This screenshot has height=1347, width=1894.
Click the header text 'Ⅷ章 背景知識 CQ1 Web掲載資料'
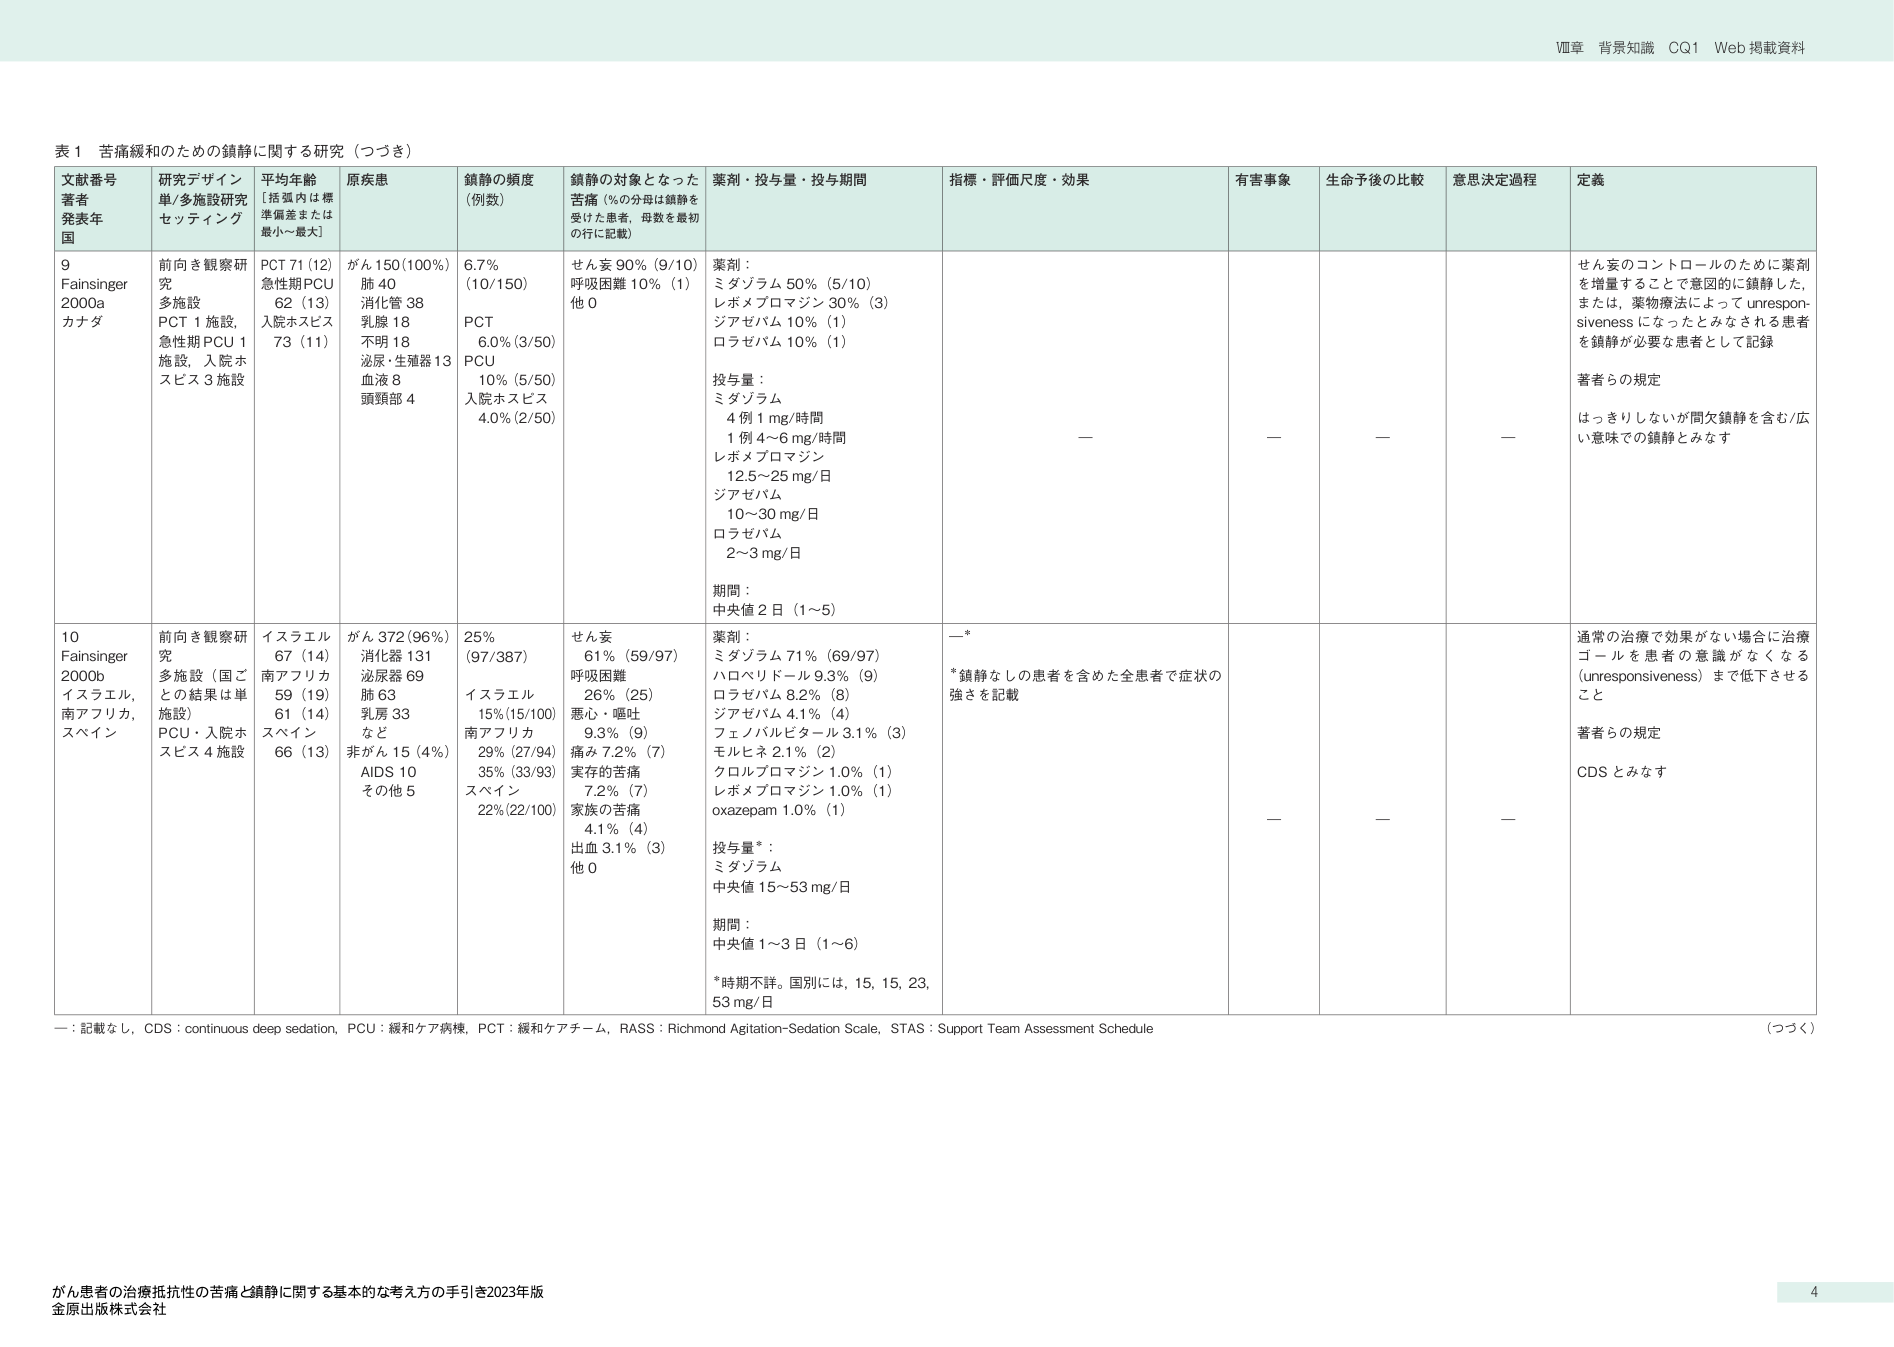tap(1680, 48)
